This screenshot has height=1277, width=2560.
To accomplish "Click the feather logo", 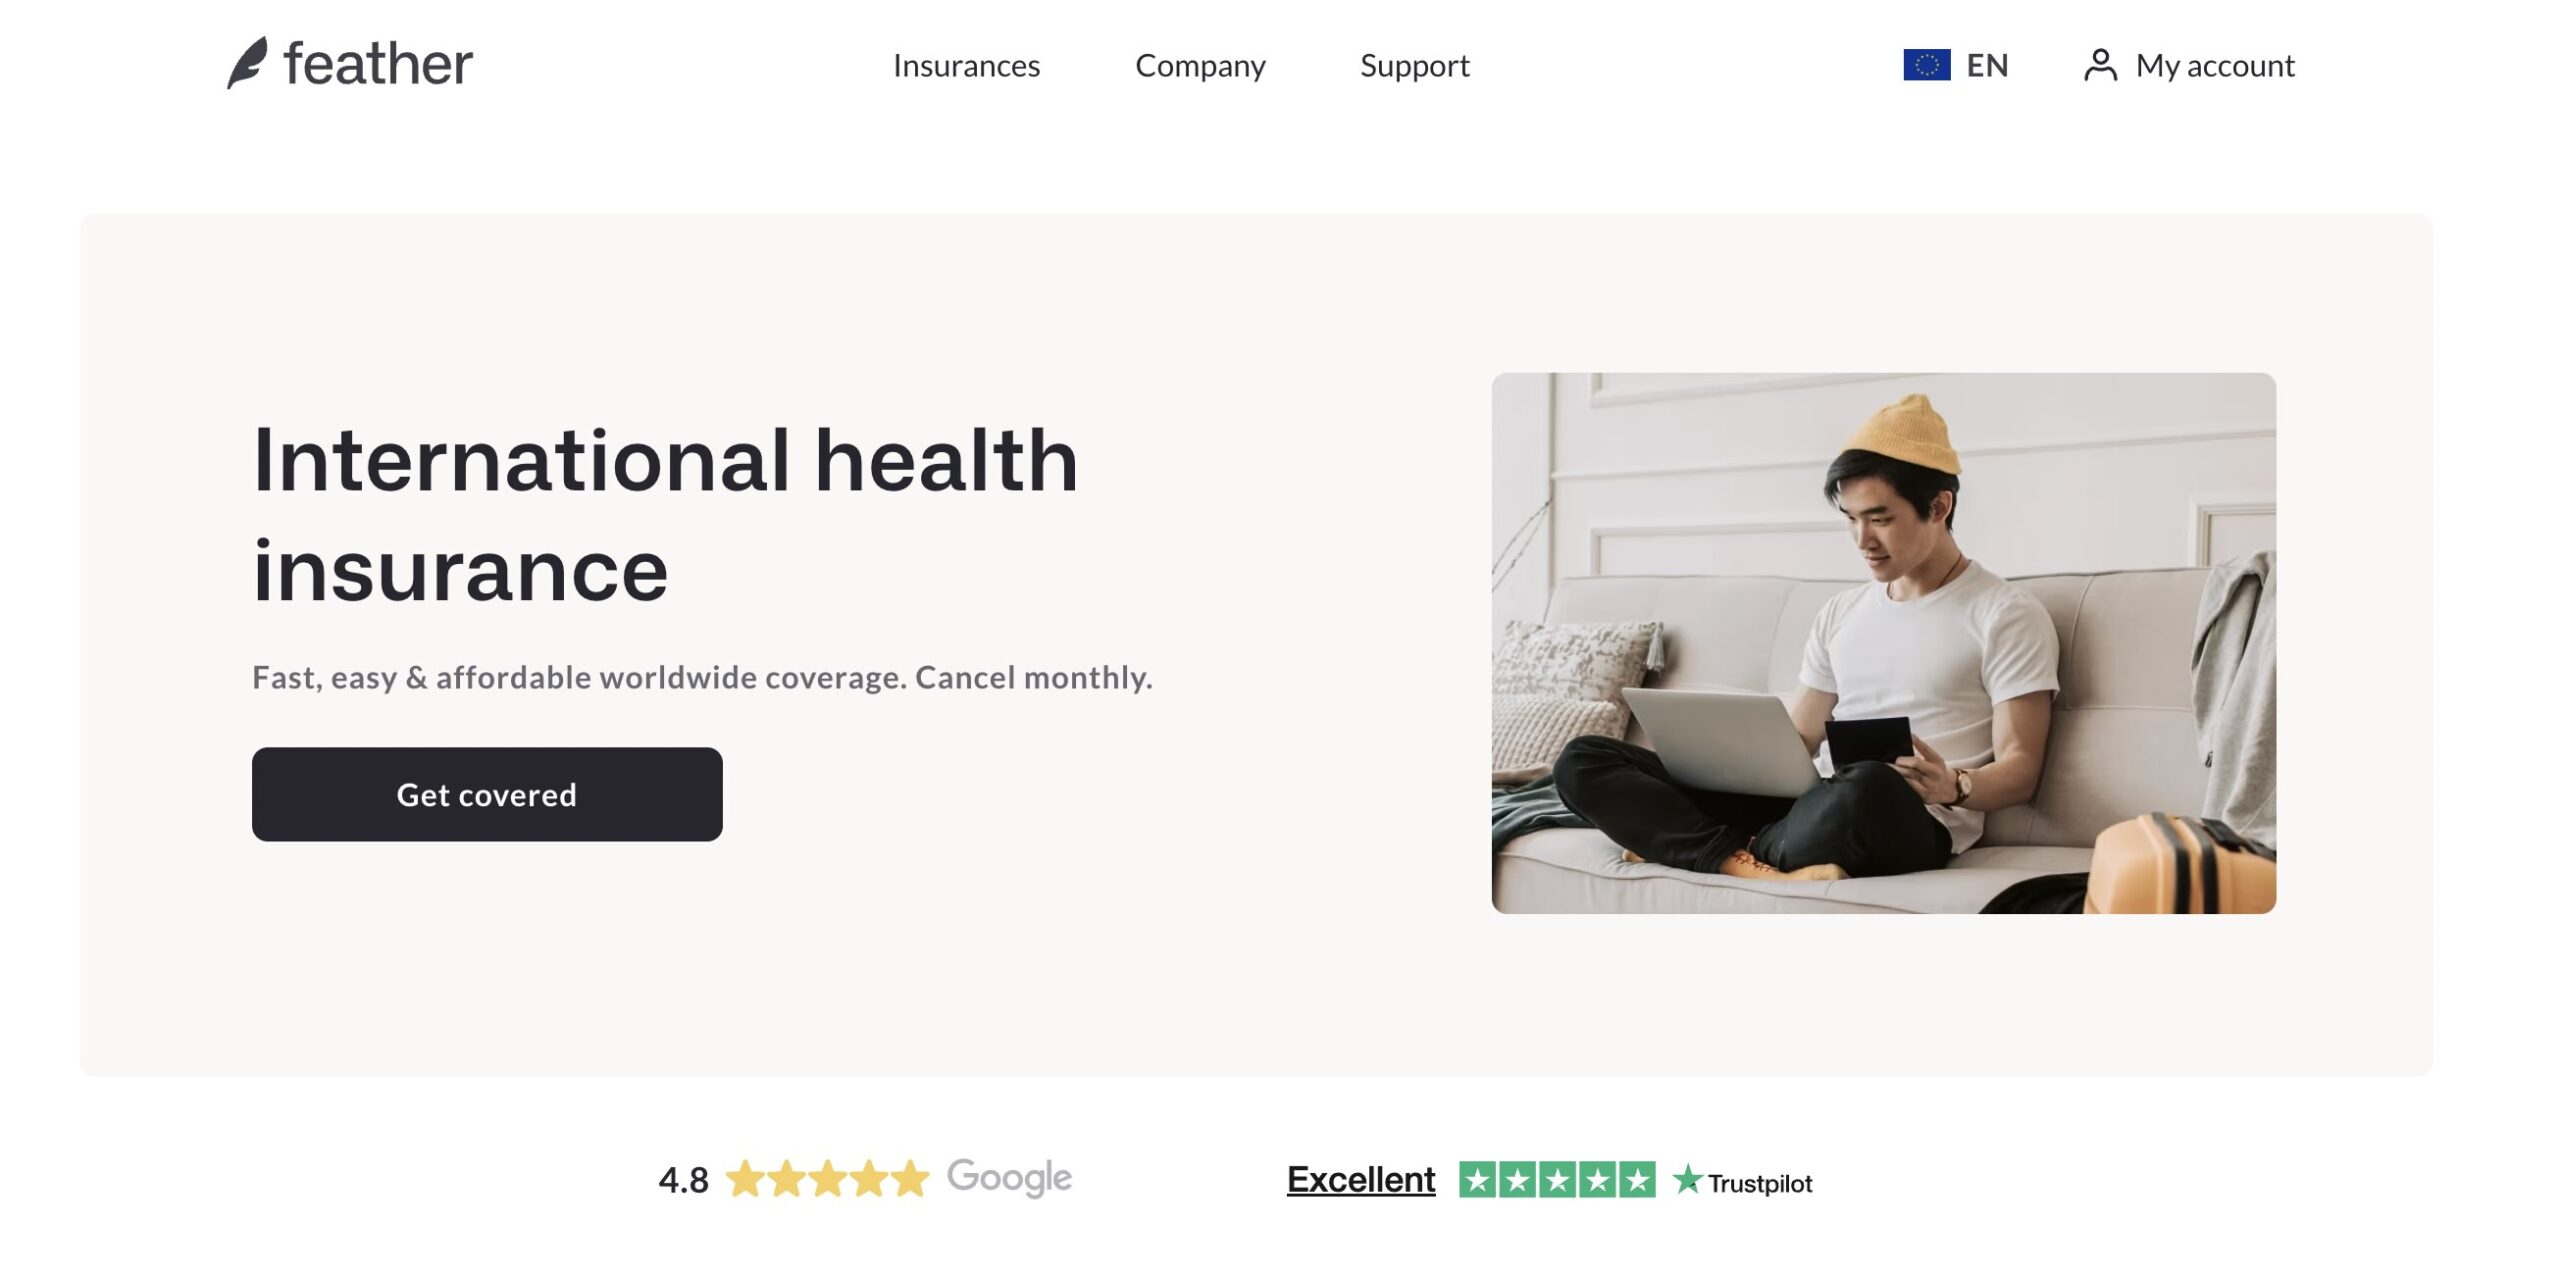I will (x=352, y=63).
